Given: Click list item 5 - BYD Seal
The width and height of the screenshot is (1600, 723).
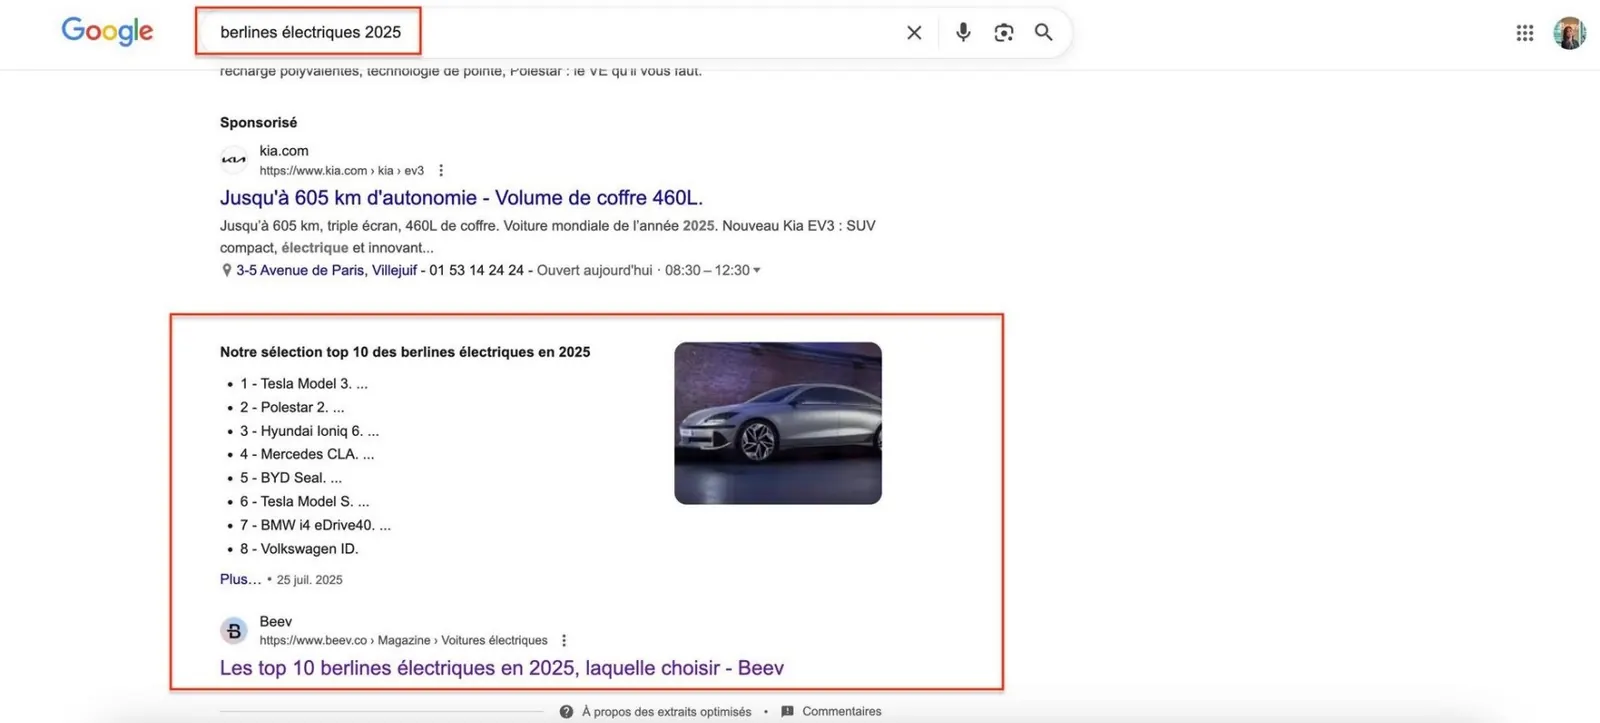Looking at the screenshot, I should [291, 478].
